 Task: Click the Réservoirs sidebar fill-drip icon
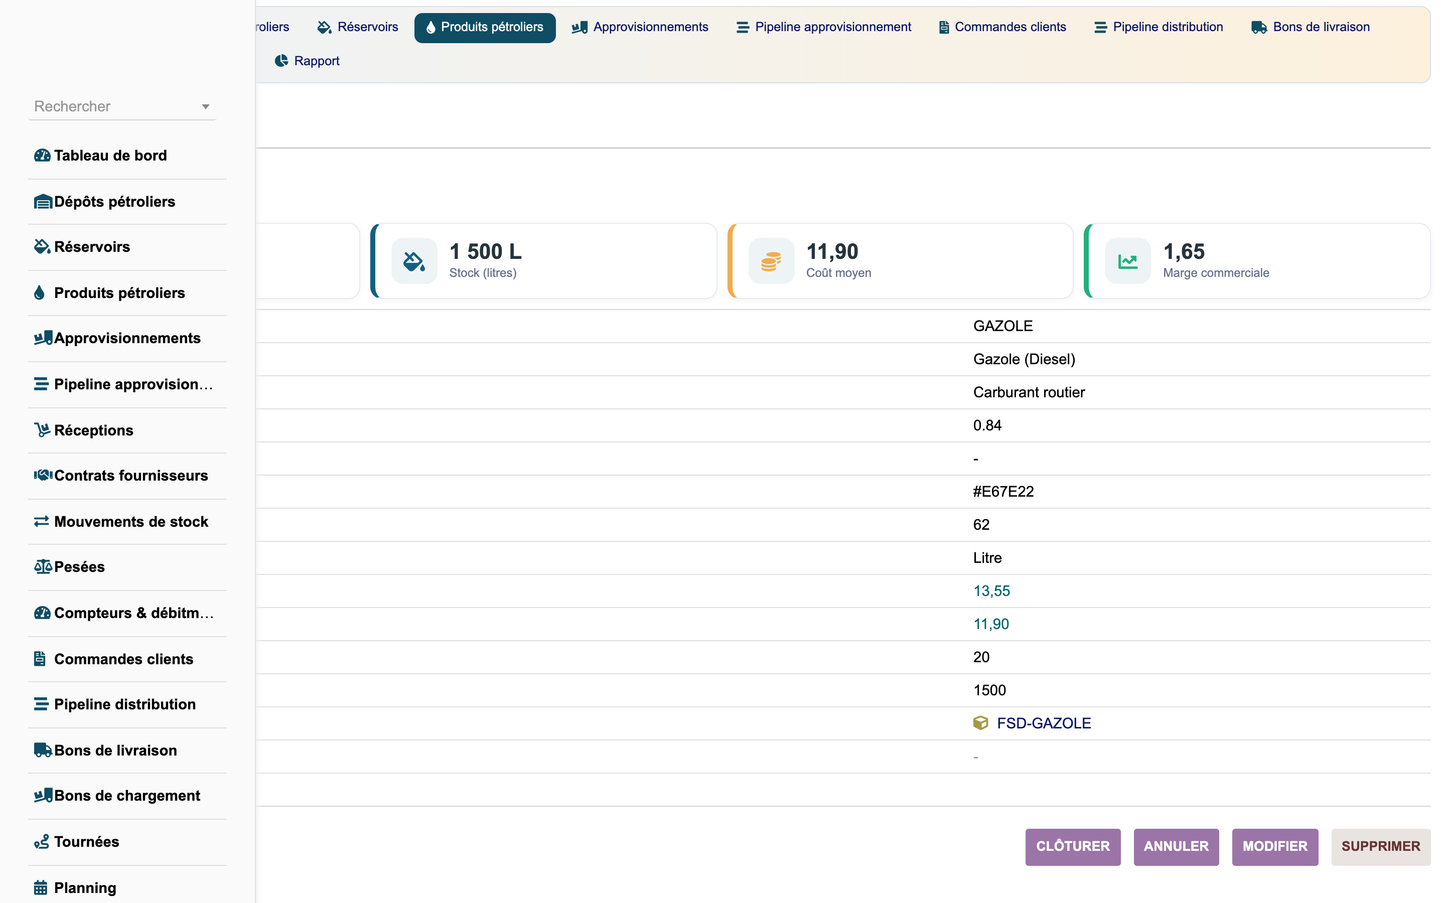point(42,247)
